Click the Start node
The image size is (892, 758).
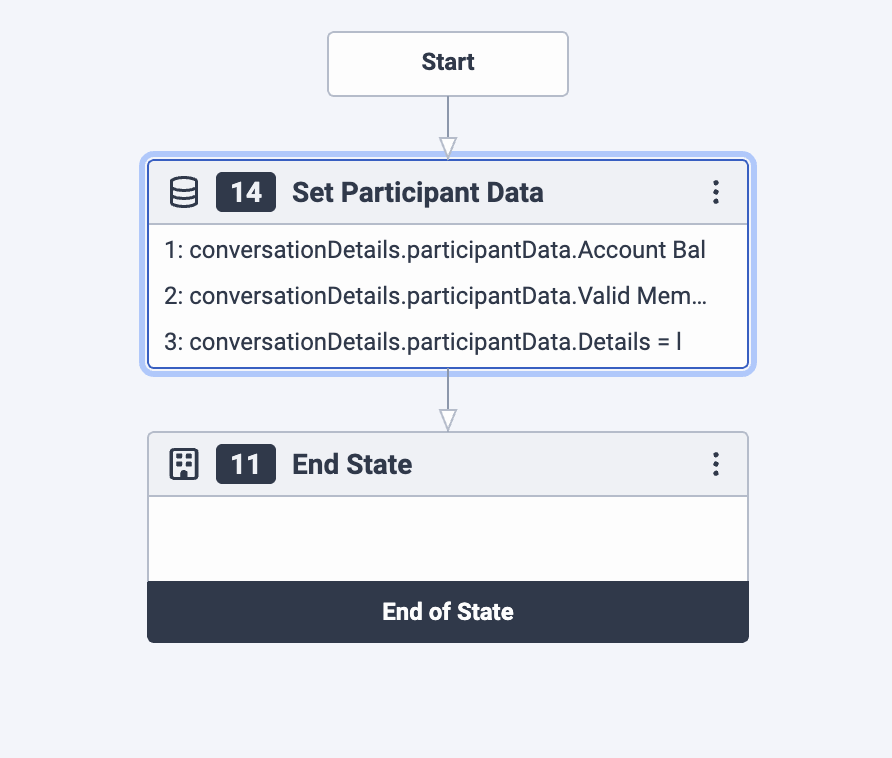coord(448,63)
